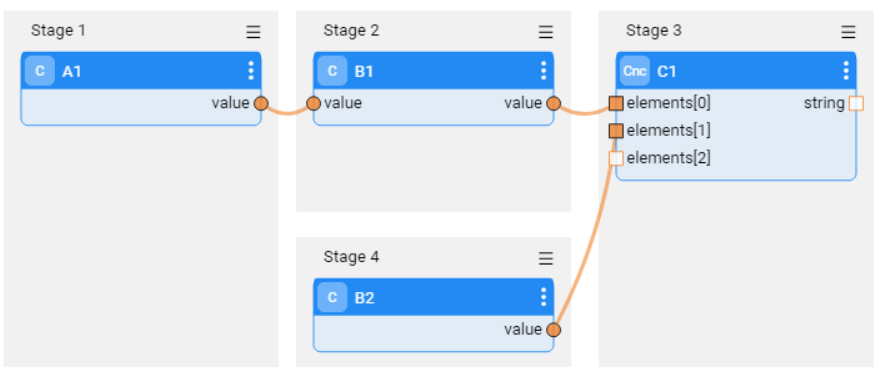The width and height of the screenshot is (882, 367).
Task: Click the C type icon on A1
Action: 40,71
